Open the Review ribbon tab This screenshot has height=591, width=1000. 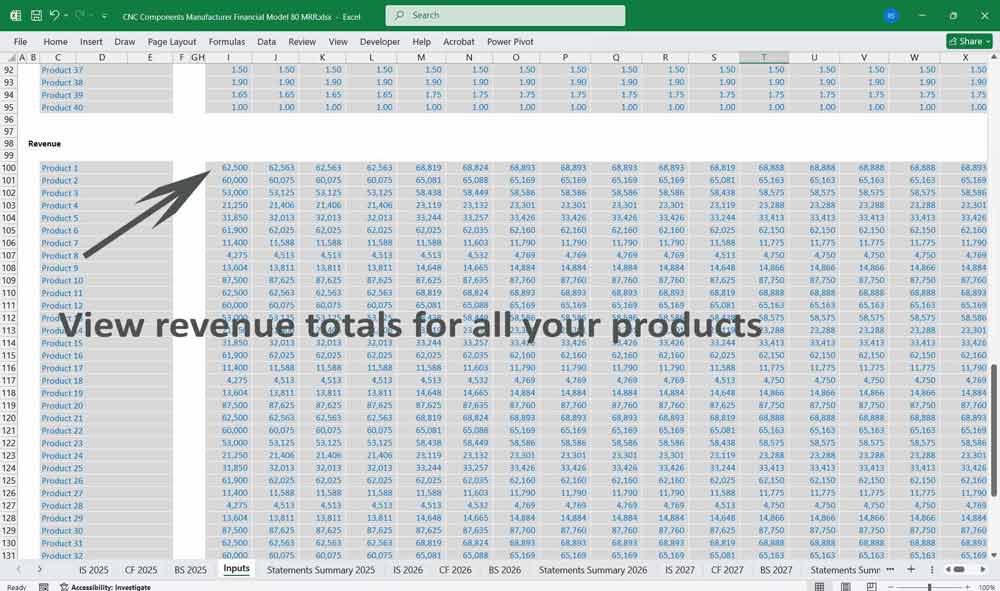click(302, 41)
